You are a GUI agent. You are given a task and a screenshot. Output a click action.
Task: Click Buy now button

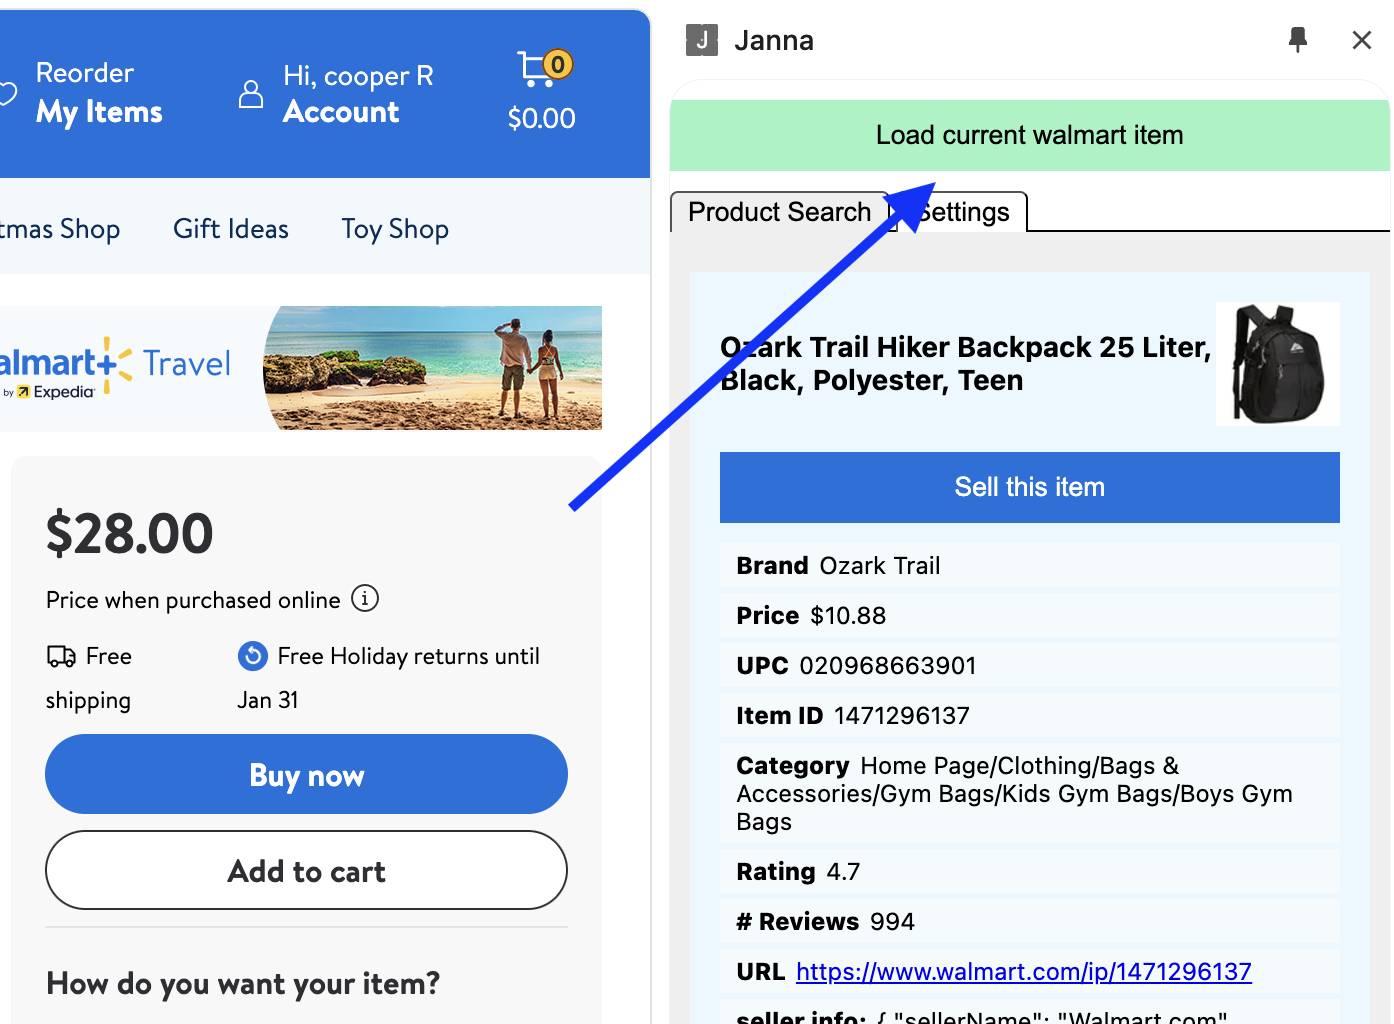[306, 774]
